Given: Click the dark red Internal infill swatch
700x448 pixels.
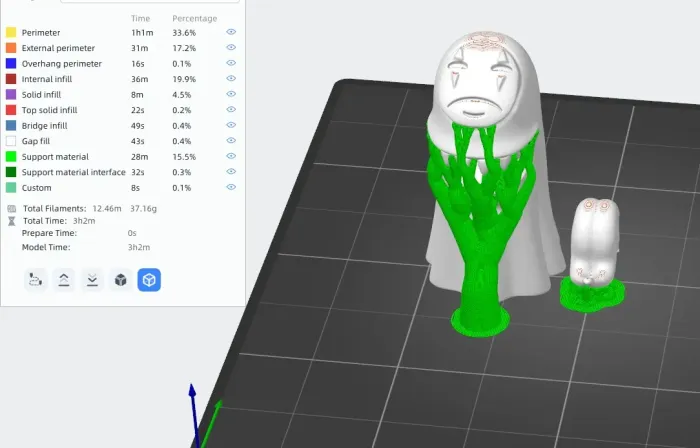Looking at the screenshot, I should (x=11, y=79).
